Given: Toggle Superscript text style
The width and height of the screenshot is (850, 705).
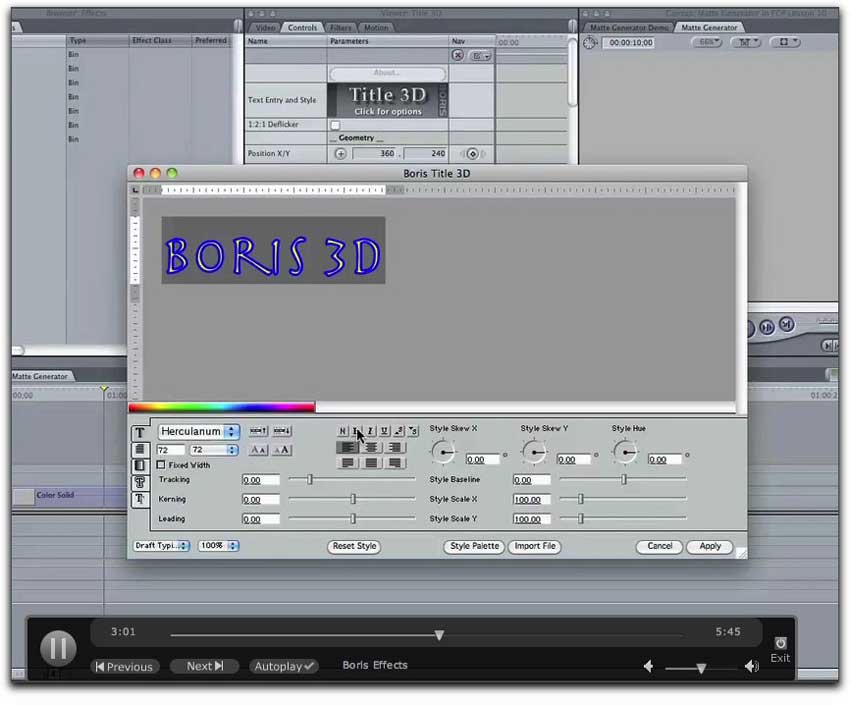Looking at the screenshot, I should click(398, 431).
